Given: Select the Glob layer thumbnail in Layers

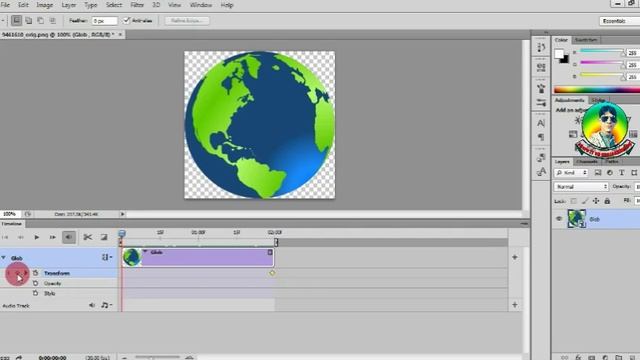Looking at the screenshot, I should click(577, 219).
